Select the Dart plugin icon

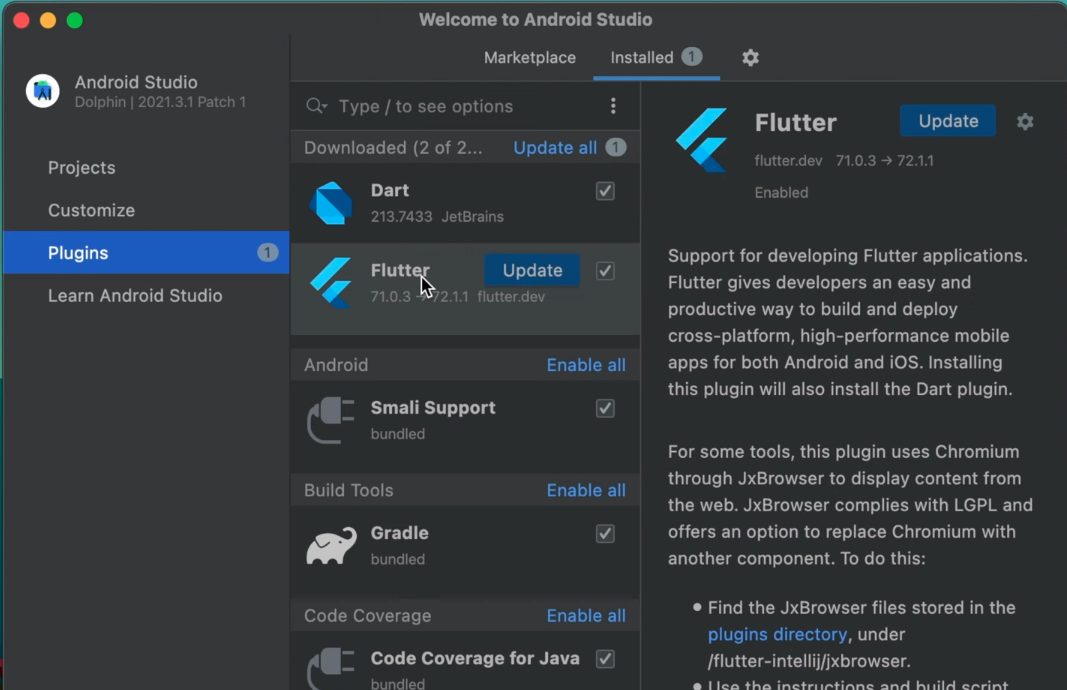pos(331,202)
